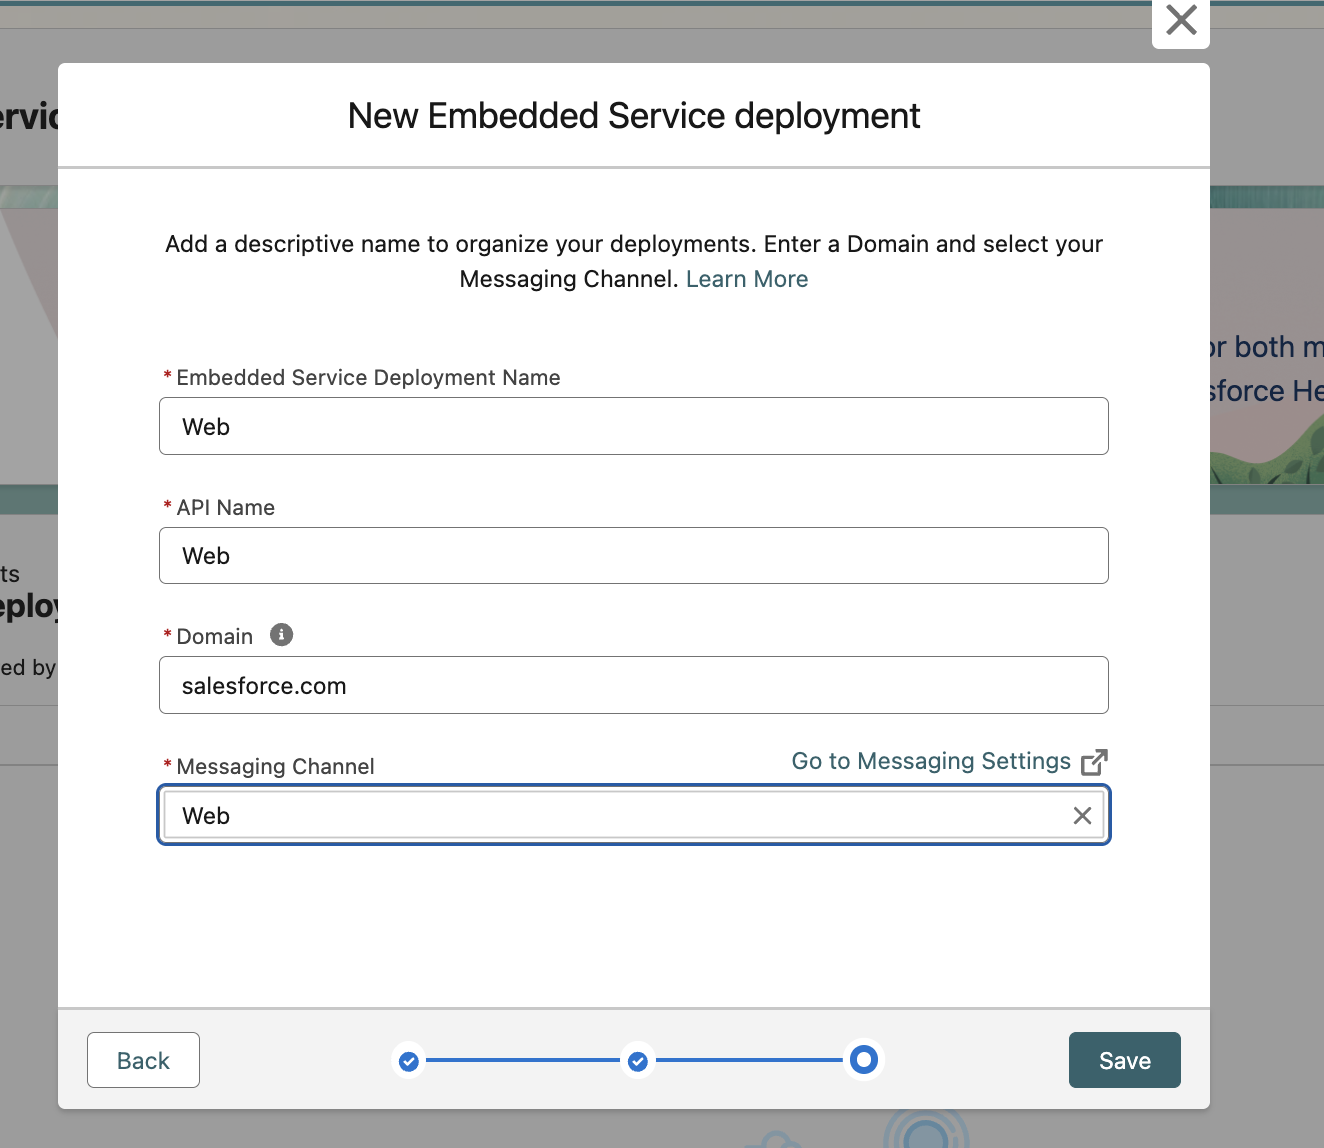Save the new deployment

tap(1124, 1060)
